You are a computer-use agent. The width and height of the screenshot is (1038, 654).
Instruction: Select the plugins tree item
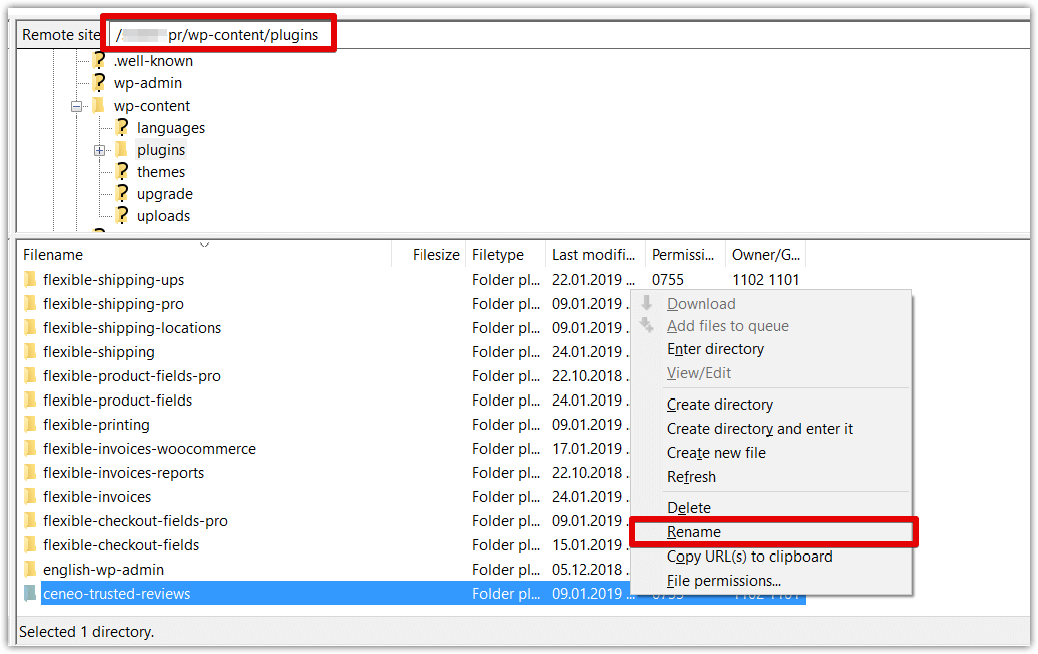161,150
